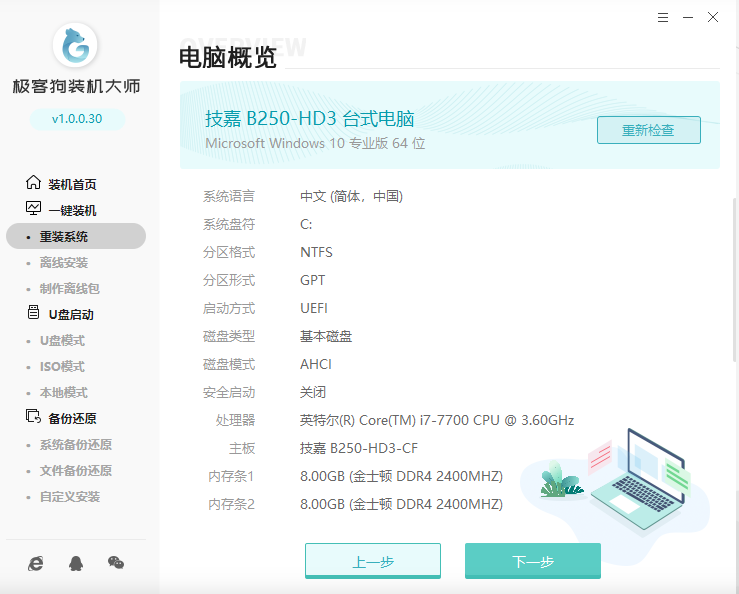739x594 pixels.
Task: Select 离线安装 in the sidebar
Action: tap(64, 263)
